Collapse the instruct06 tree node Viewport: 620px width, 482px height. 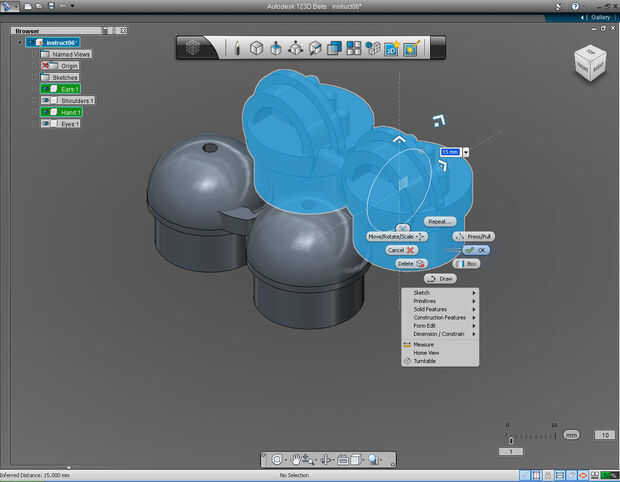click(19, 42)
